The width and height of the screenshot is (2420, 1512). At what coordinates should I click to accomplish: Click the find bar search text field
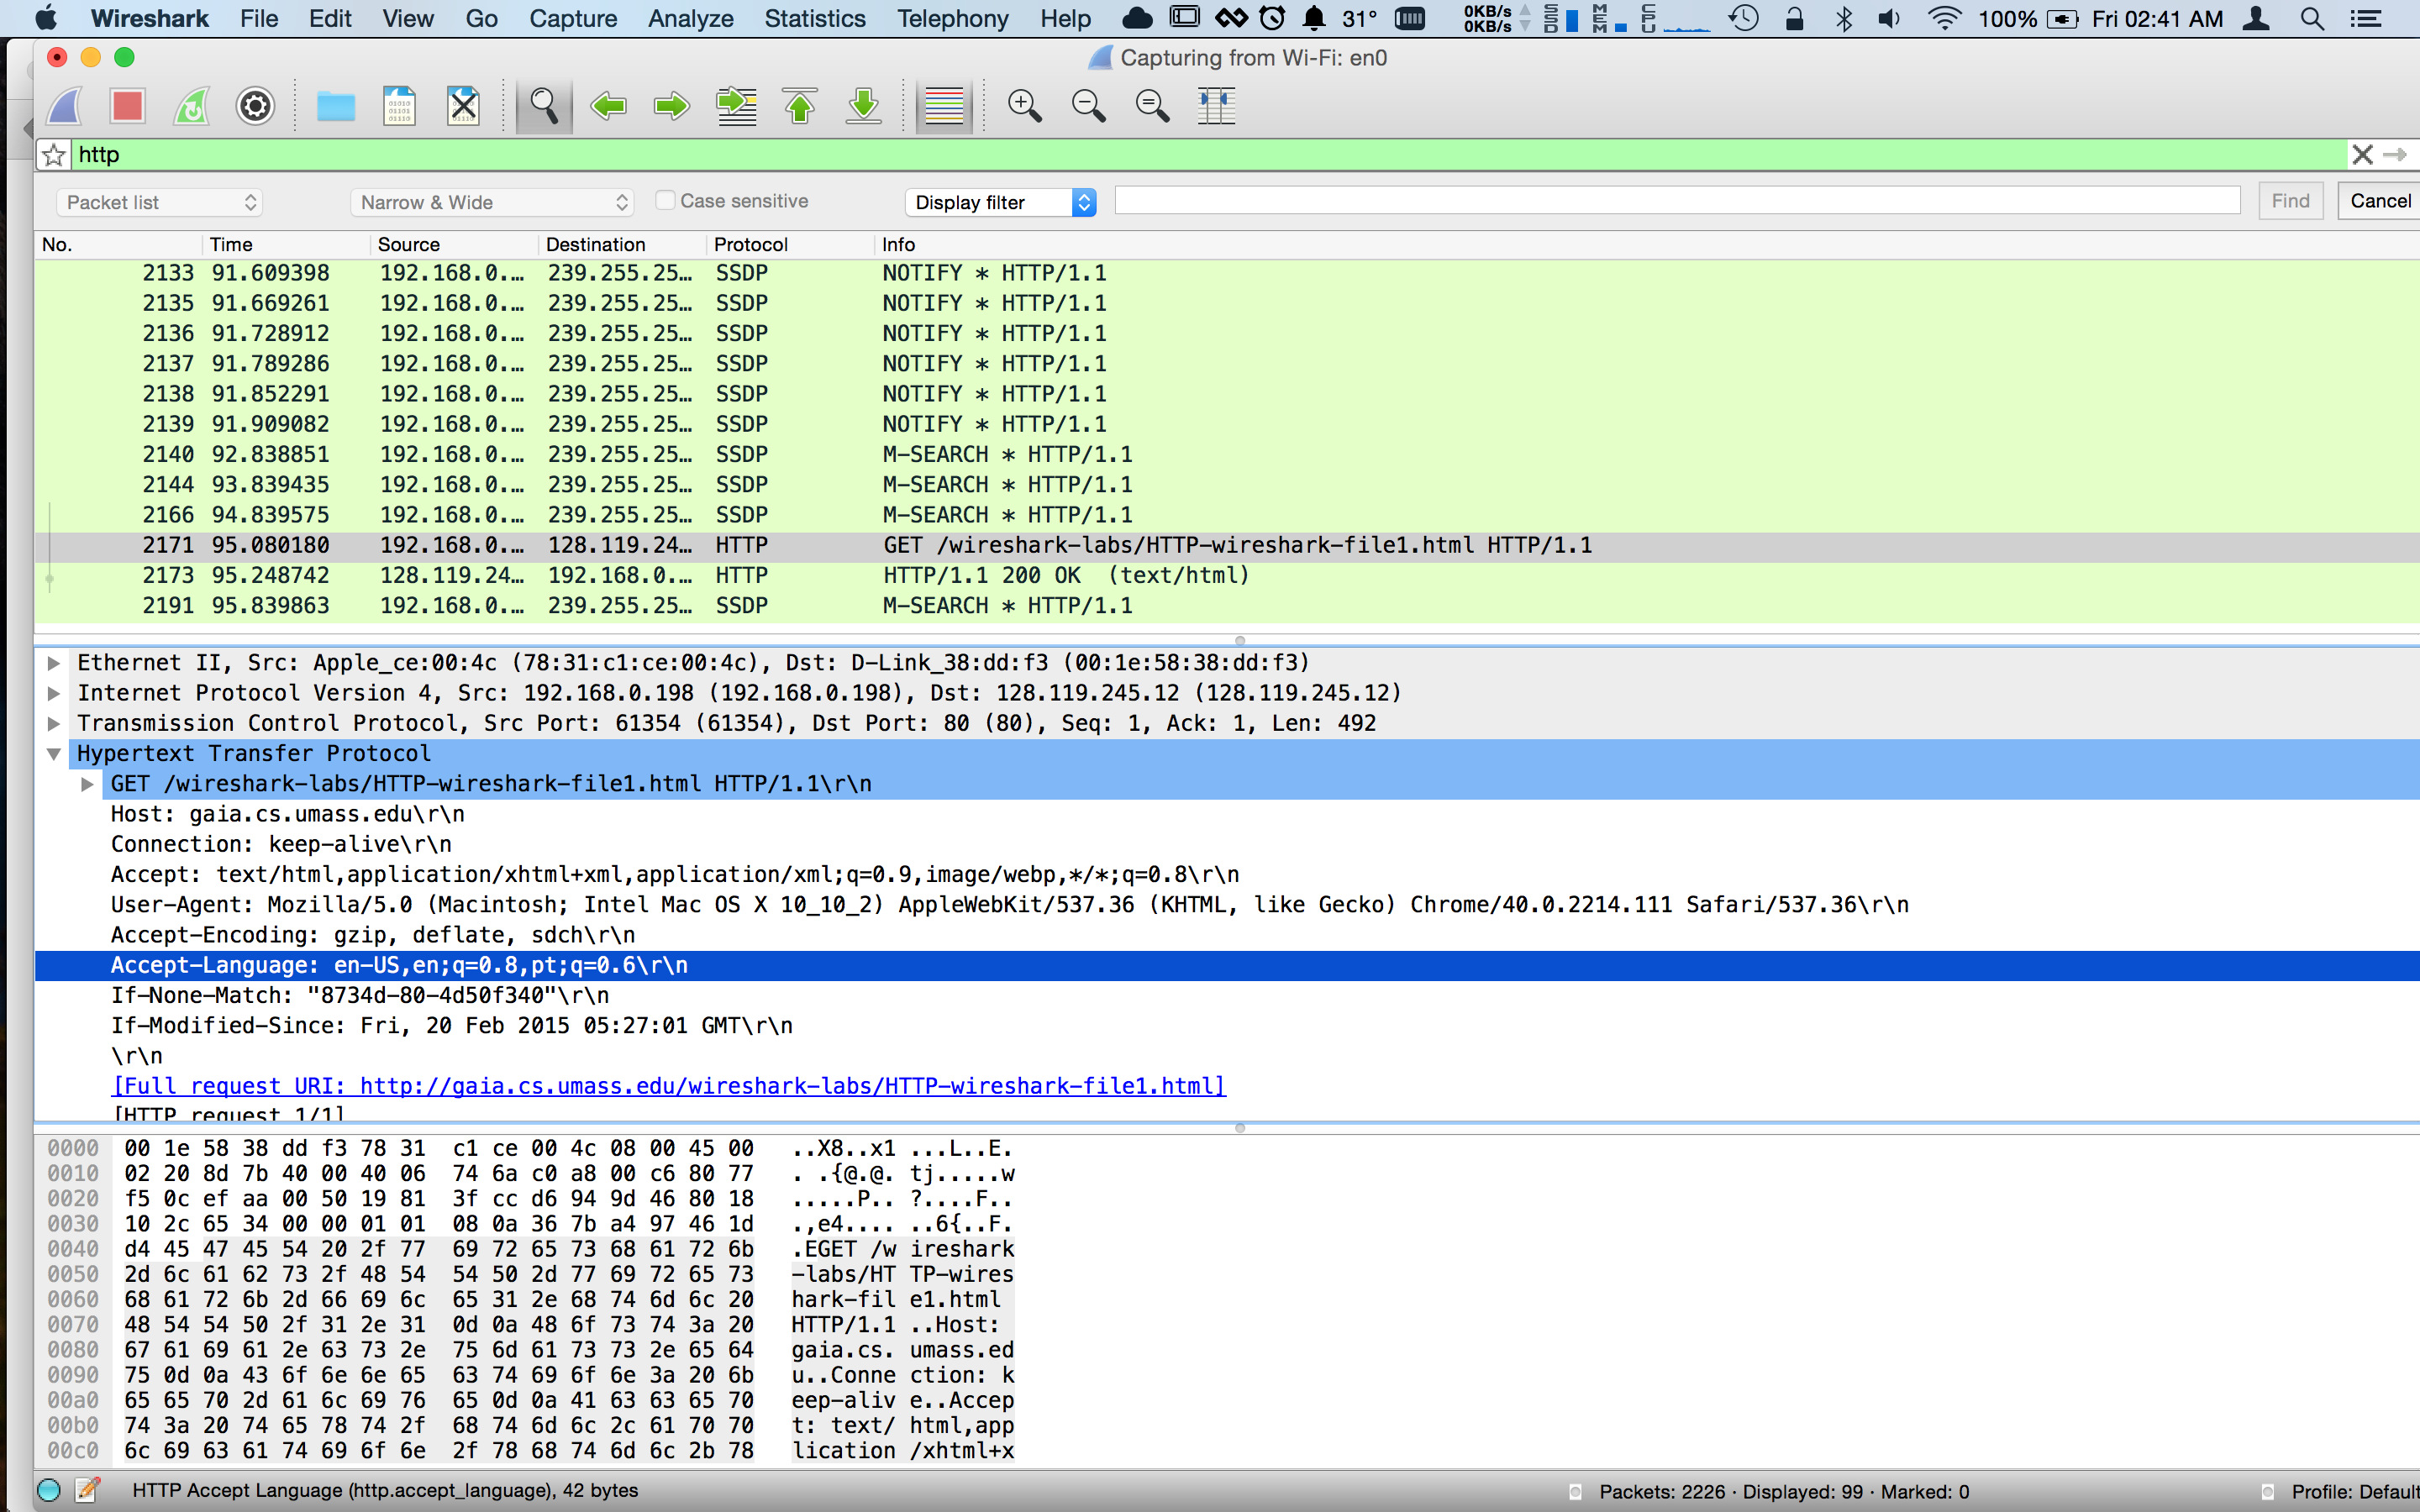click(x=1676, y=201)
